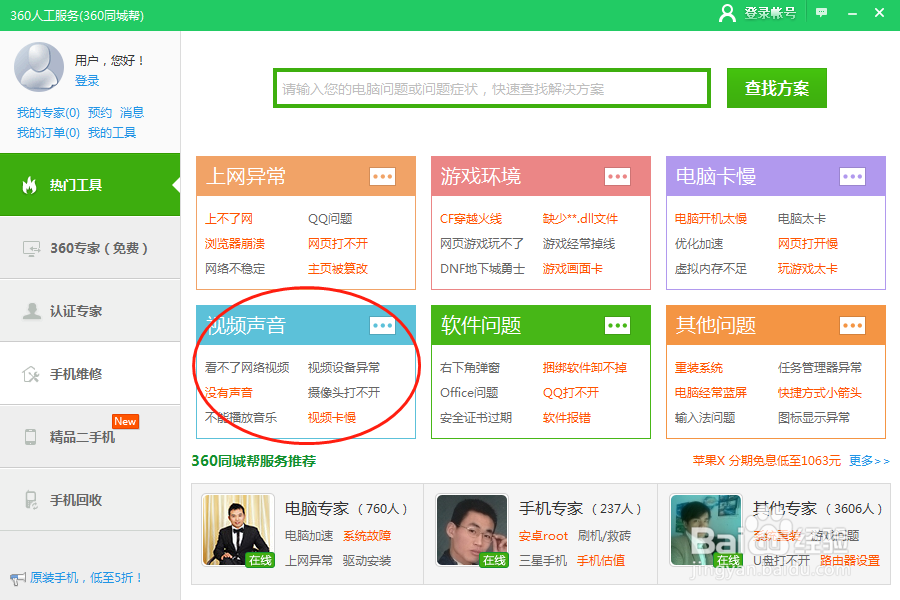Viewport: 900px width, 600px height.
Task: Click the person icon beside 认证专家
Action: [x=32, y=311]
